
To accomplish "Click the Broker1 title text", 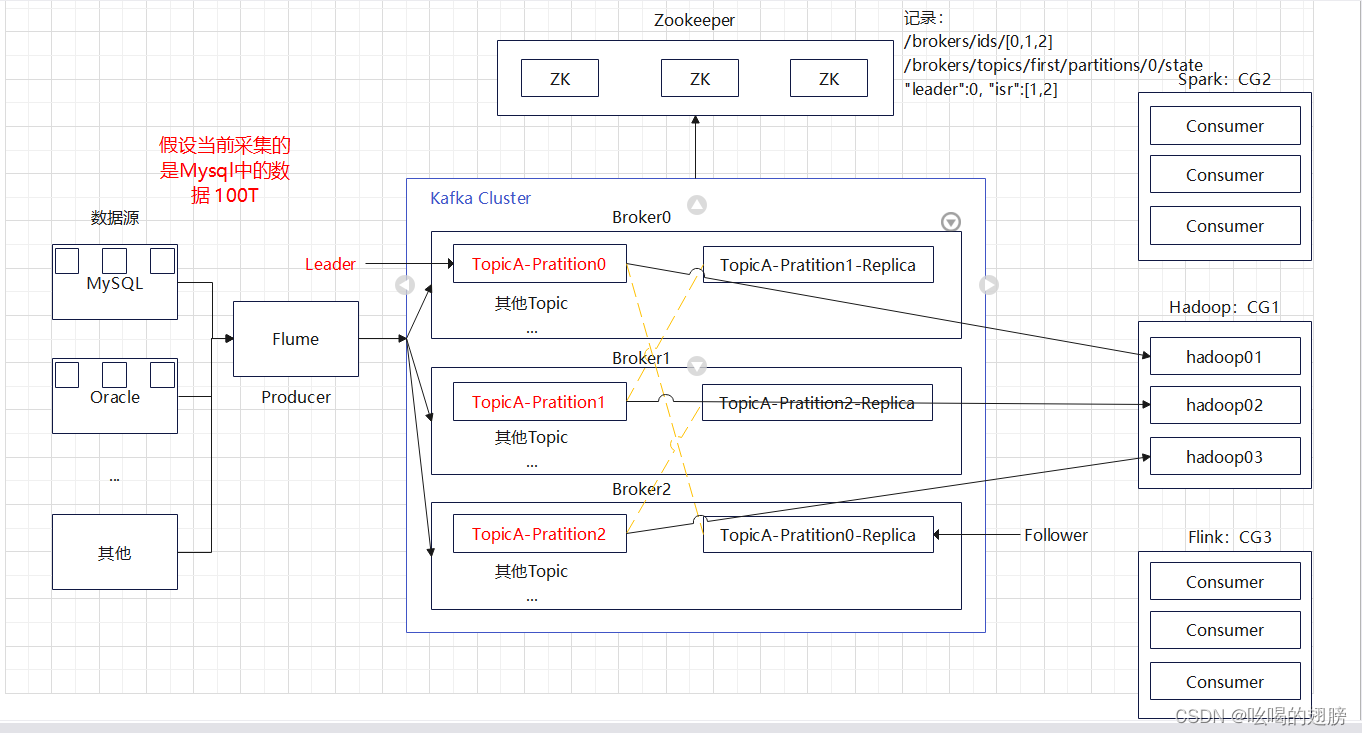I will [x=641, y=358].
